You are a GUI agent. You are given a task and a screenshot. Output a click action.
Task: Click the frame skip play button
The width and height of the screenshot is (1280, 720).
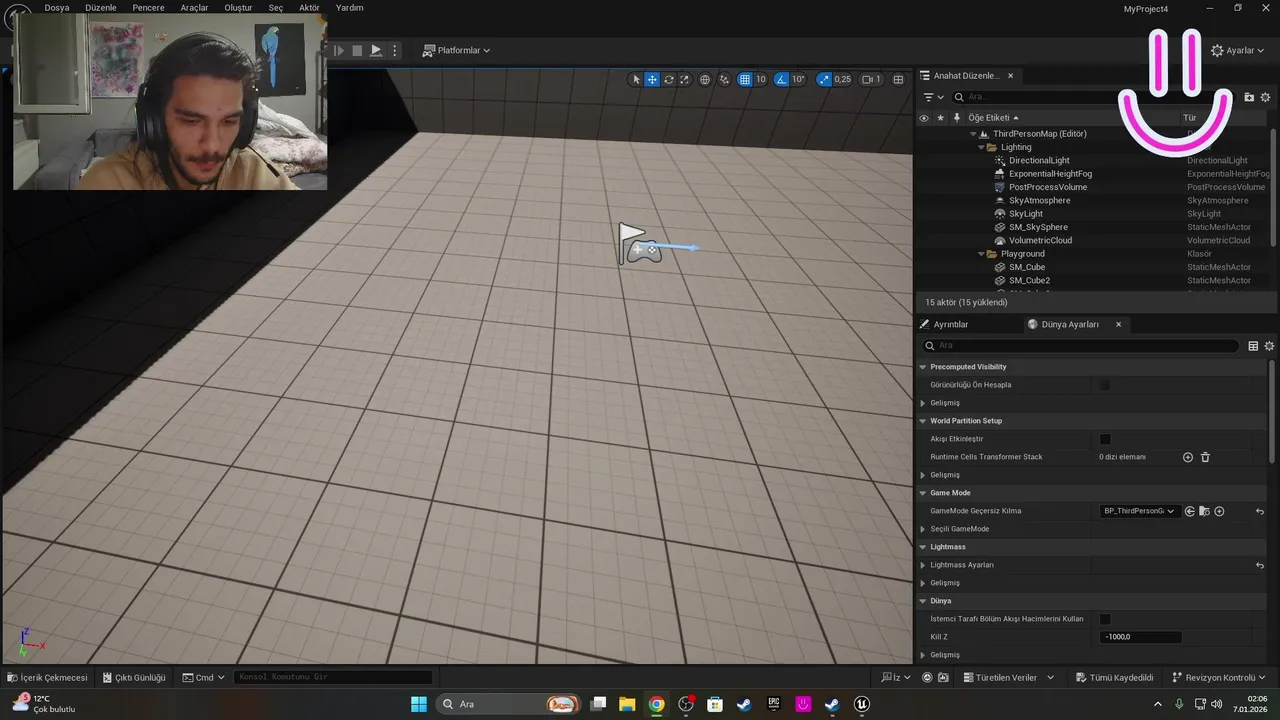coord(339,50)
